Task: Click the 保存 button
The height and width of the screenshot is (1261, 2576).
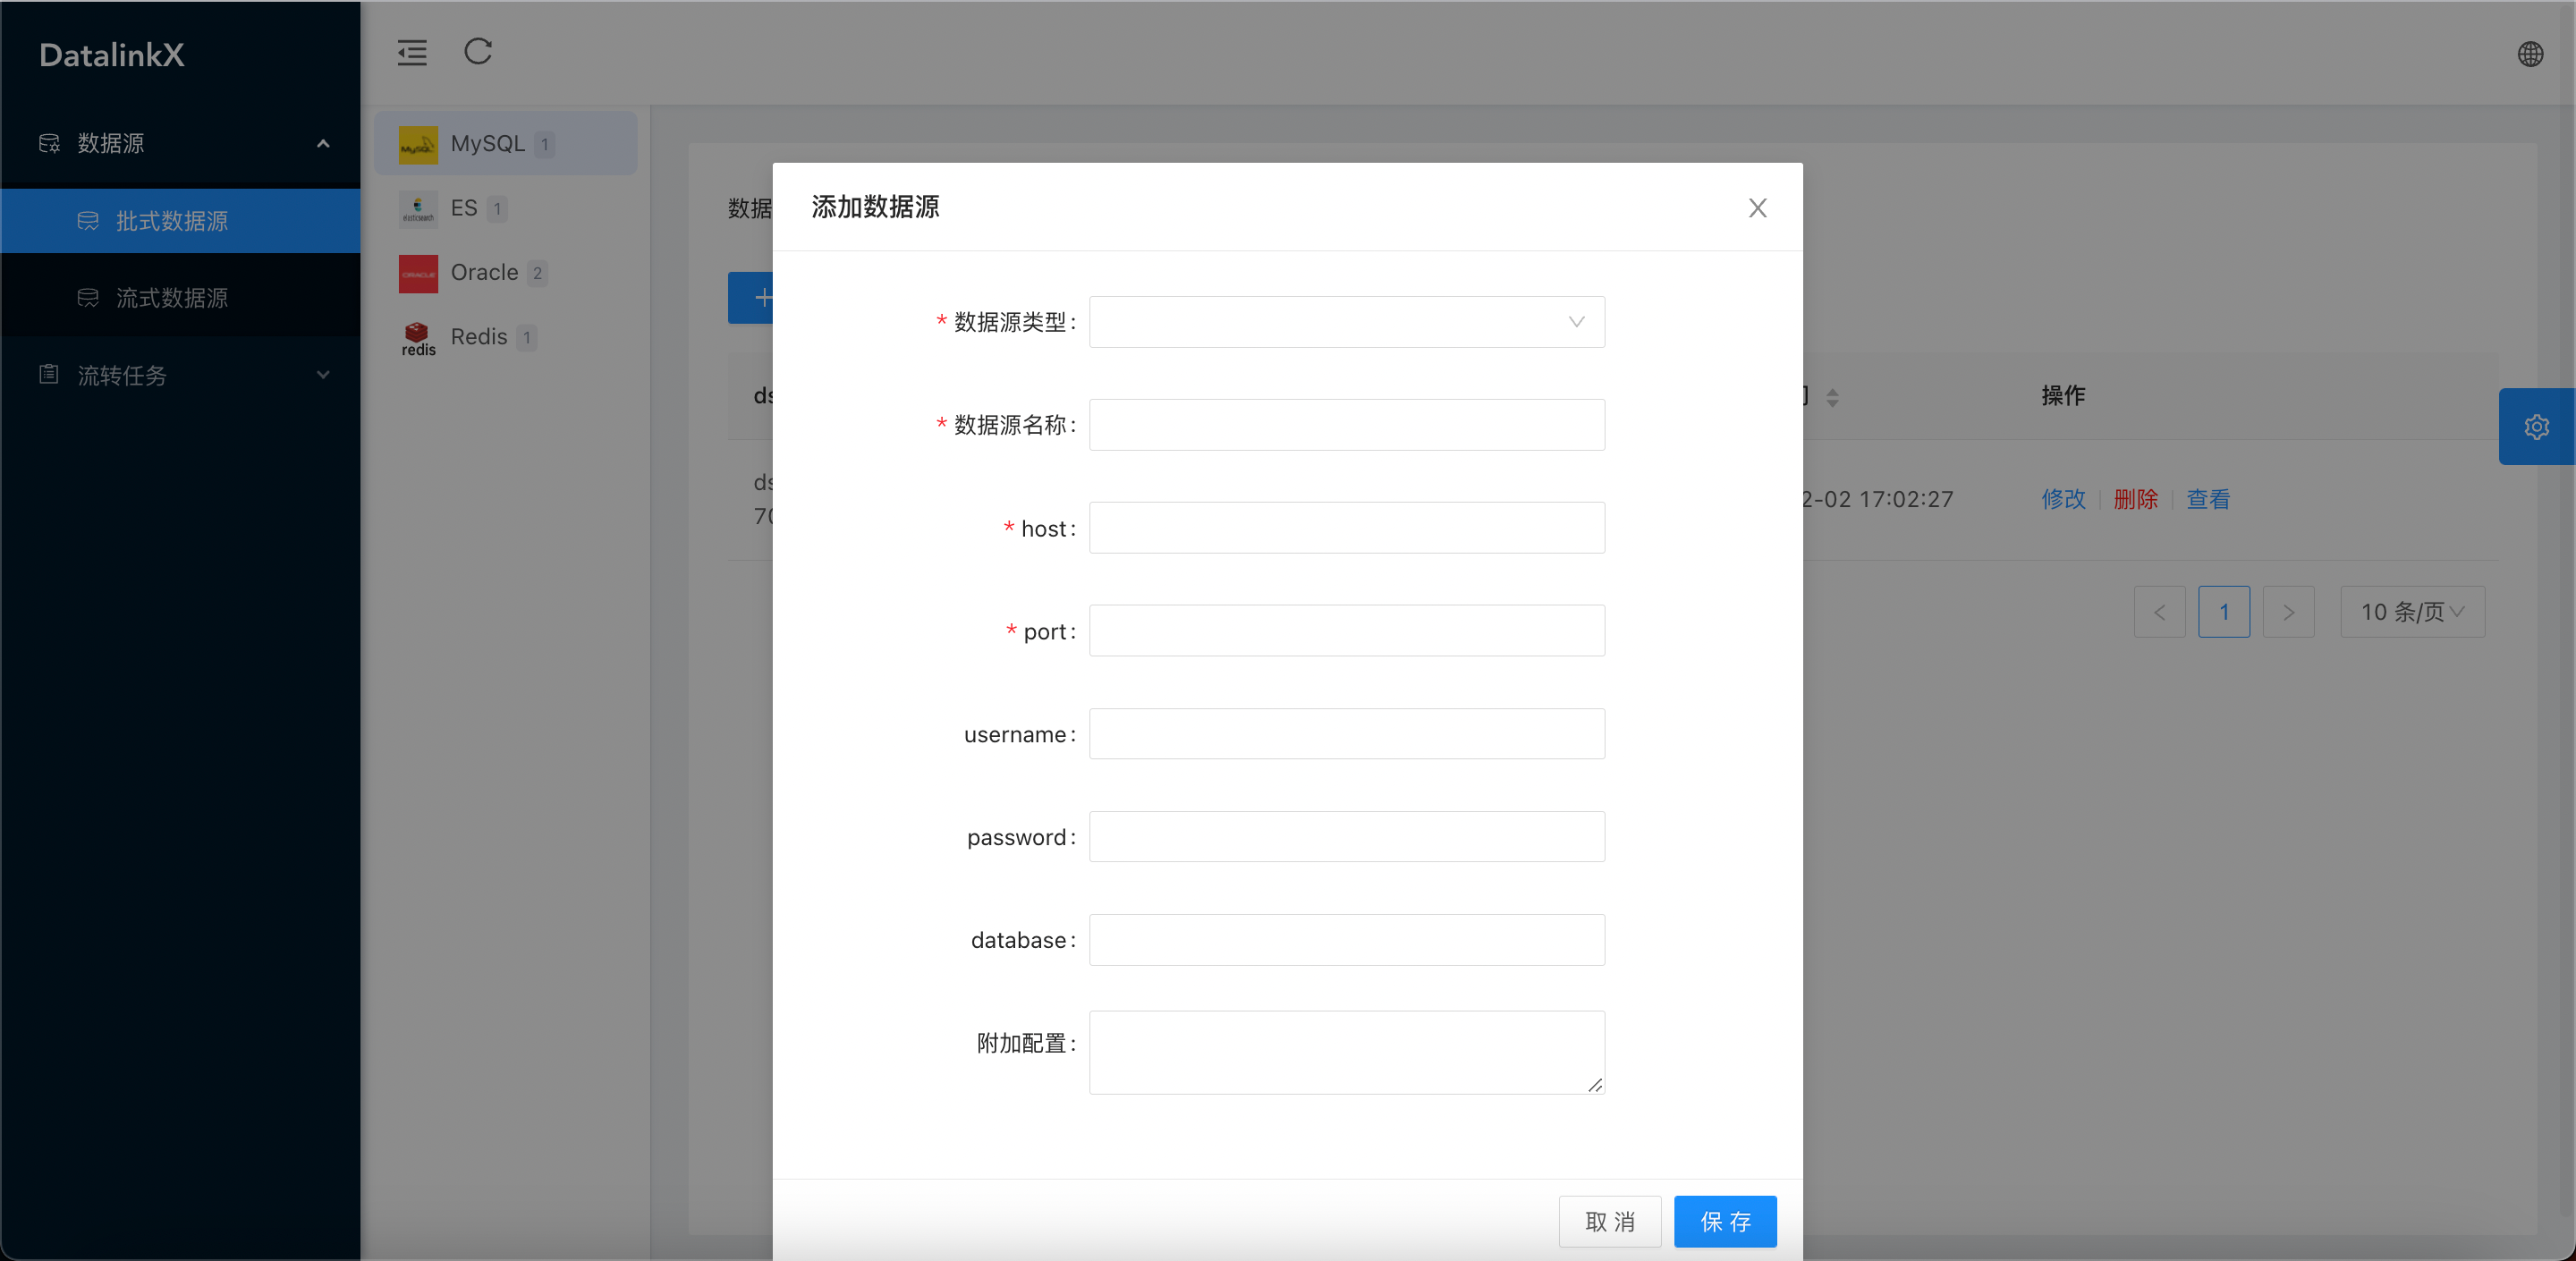Action: click(1725, 1221)
